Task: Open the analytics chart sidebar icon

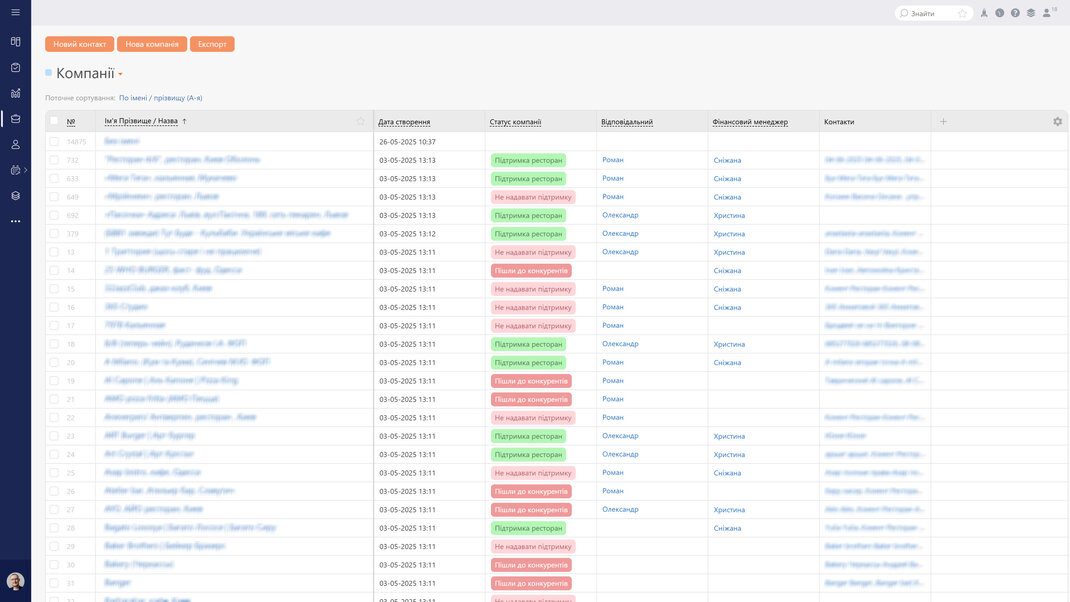Action: [x=15, y=93]
